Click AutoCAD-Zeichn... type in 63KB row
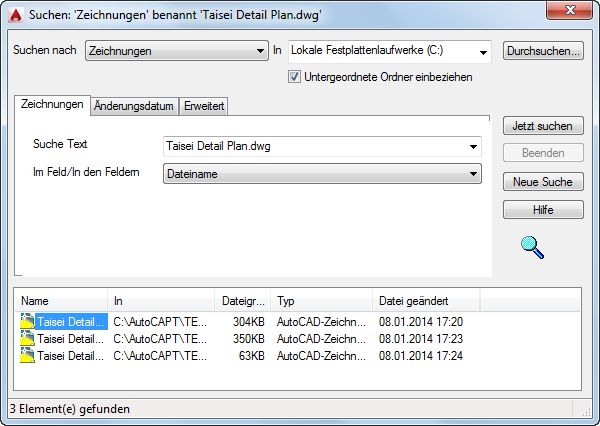 click(x=321, y=356)
